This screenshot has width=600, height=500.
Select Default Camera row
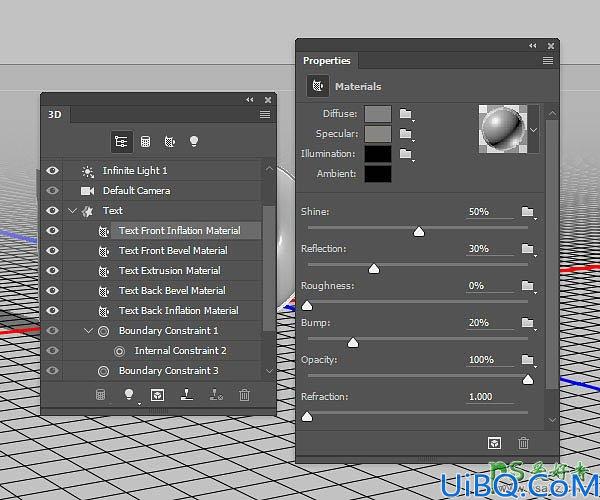pyautogui.click(x=163, y=191)
